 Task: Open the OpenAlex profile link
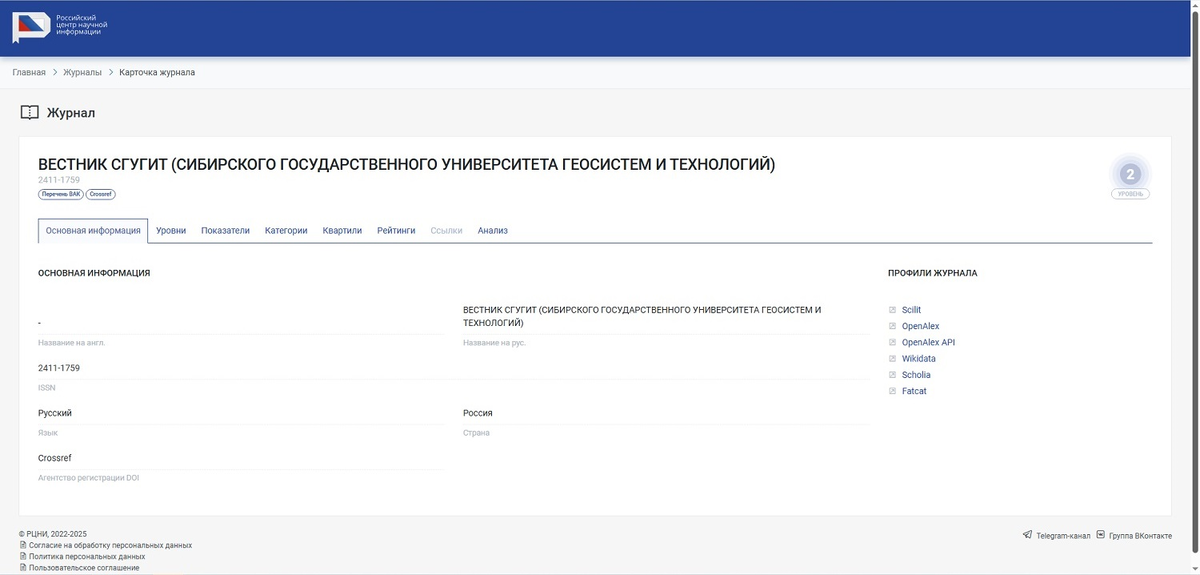(x=920, y=326)
